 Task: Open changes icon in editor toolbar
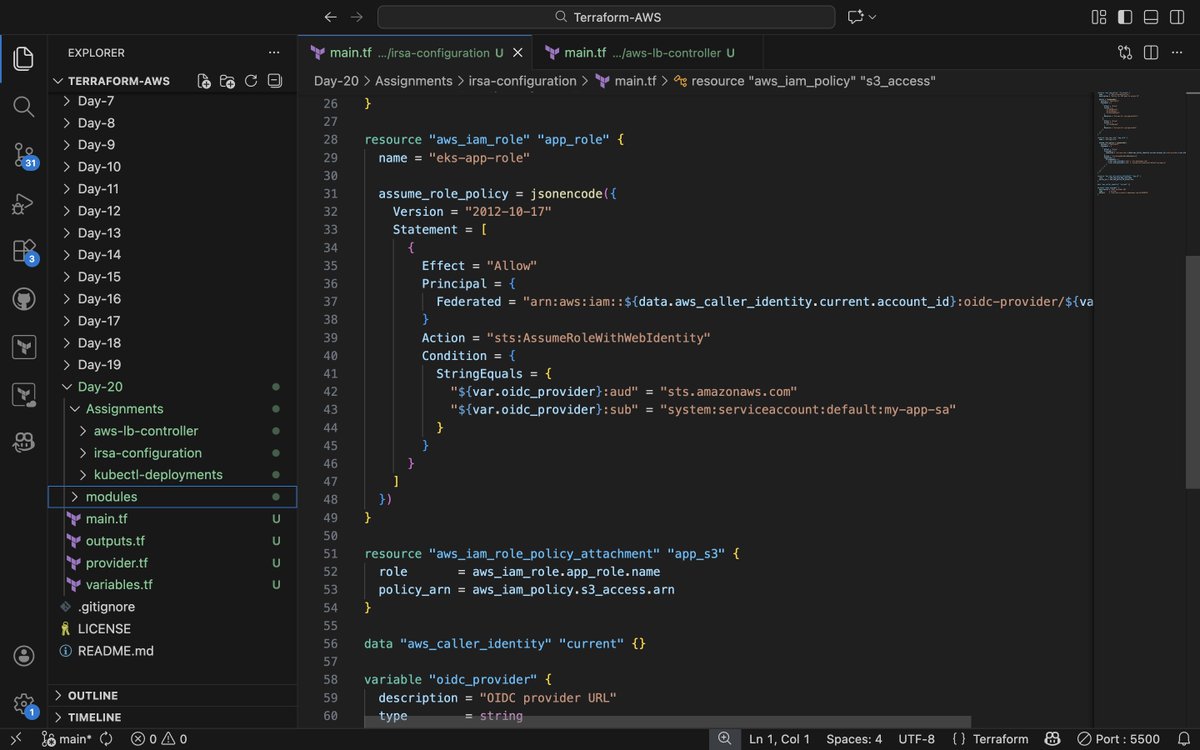tap(1125, 53)
